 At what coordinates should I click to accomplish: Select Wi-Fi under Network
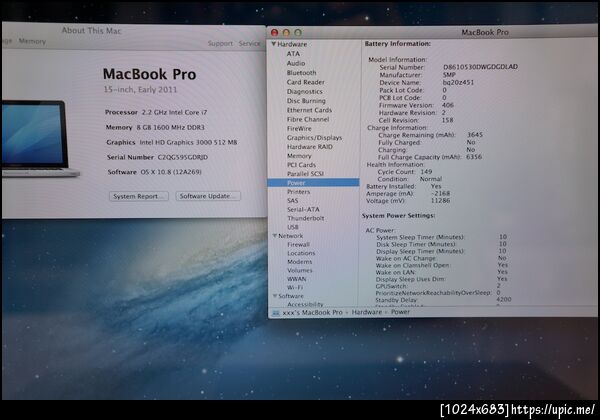(x=295, y=287)
